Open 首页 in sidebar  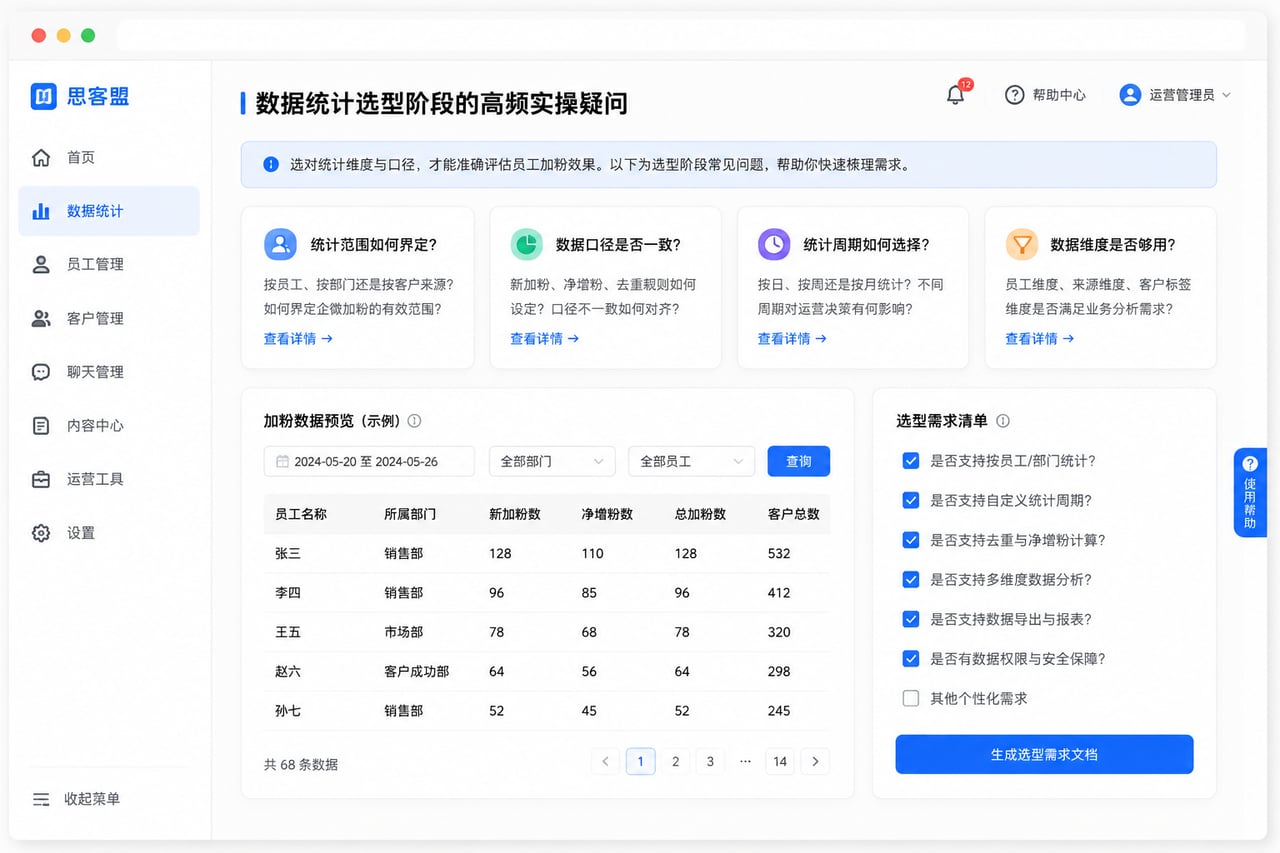tap(109, 158)
